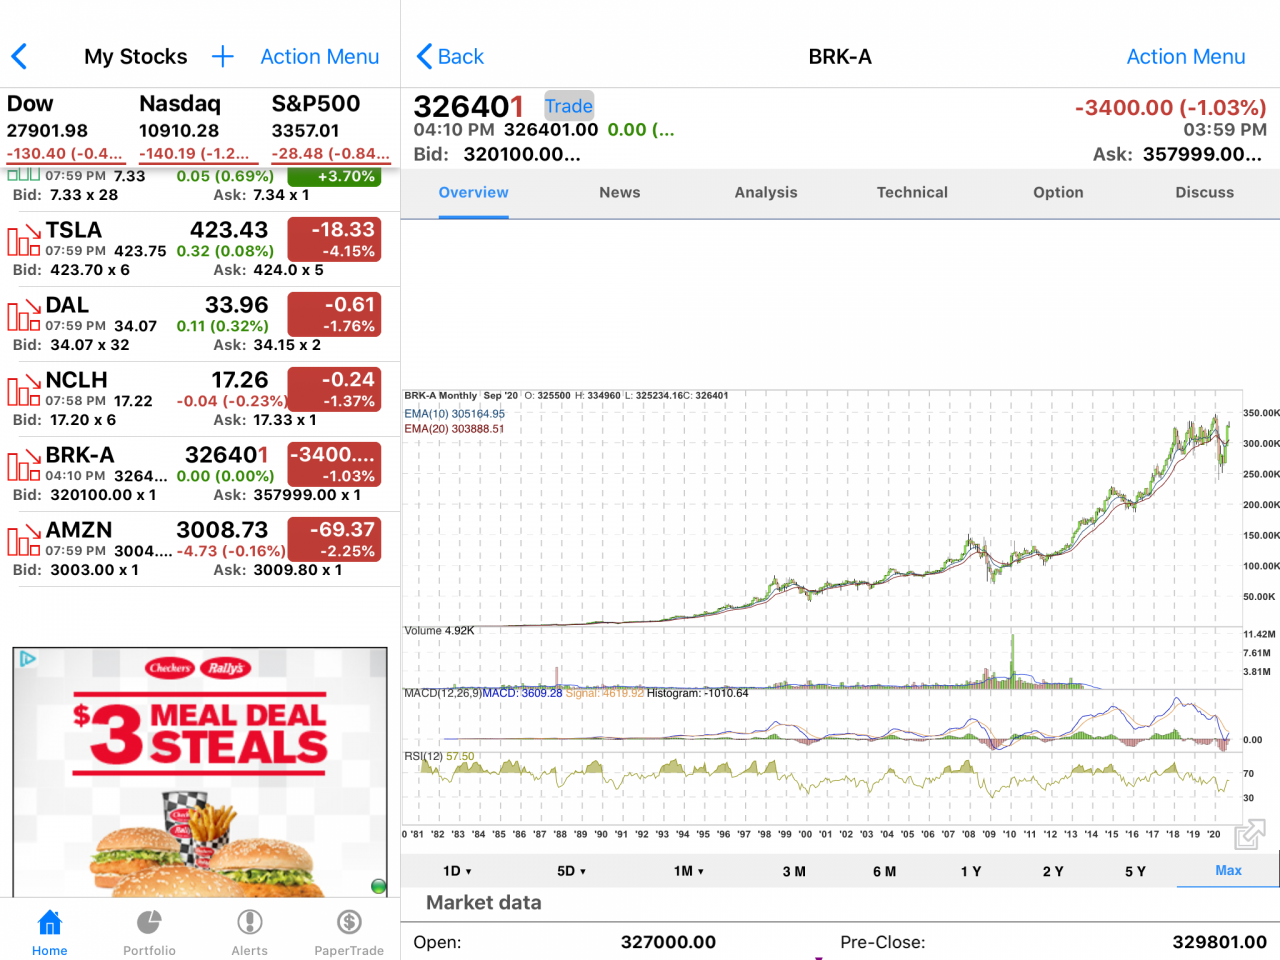Screen dimensions: 1280x960
Task: Open Alerts in bottom navigation
Action: tap(249, 932)
